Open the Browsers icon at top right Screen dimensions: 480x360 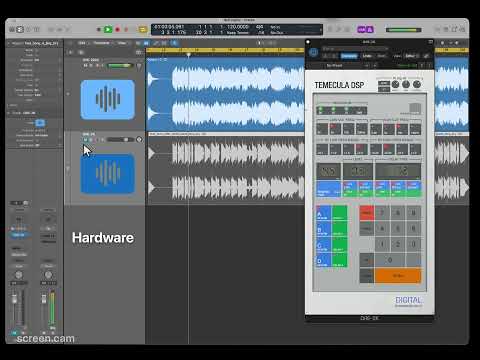point(463,30)
